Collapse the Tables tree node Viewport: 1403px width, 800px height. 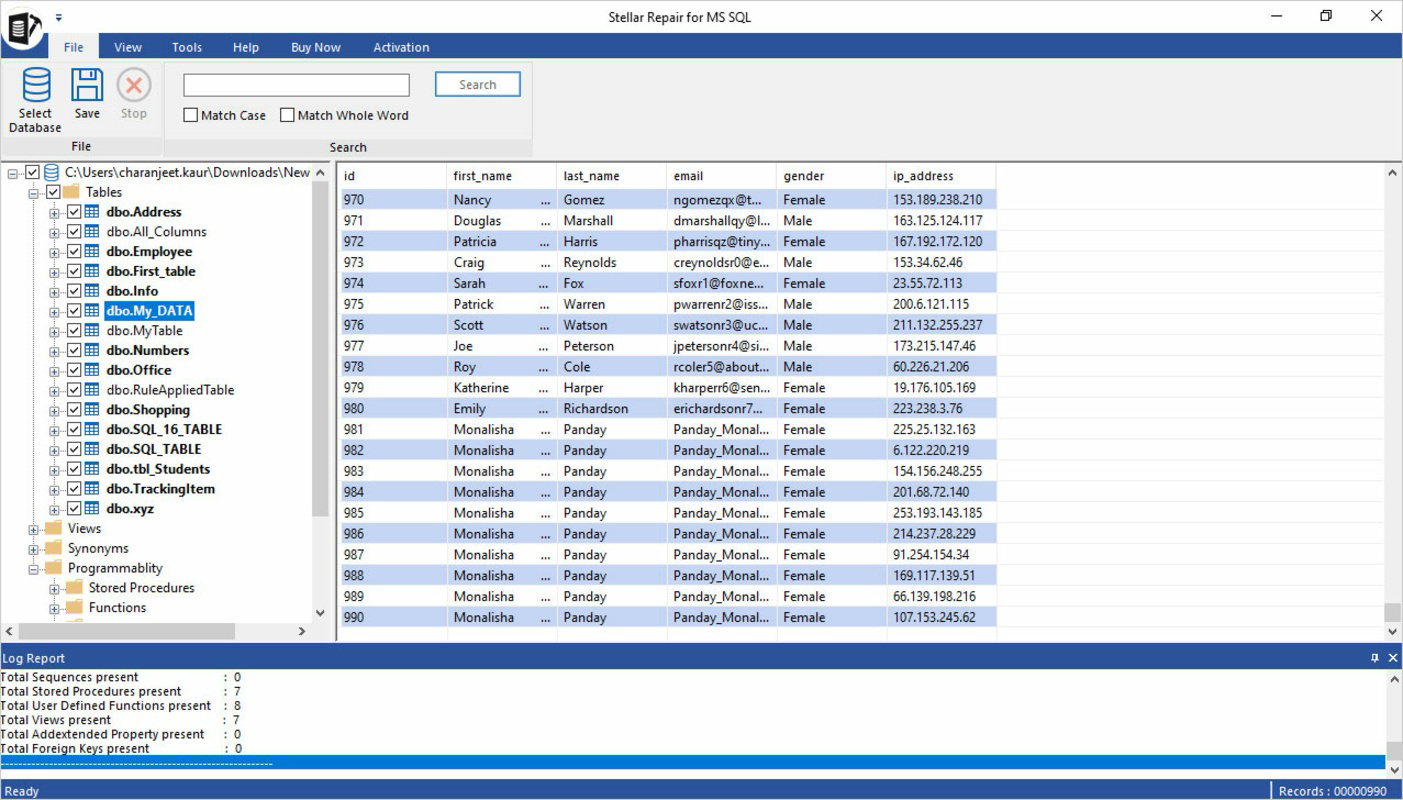pyautogui.click(x=33, y=193)
